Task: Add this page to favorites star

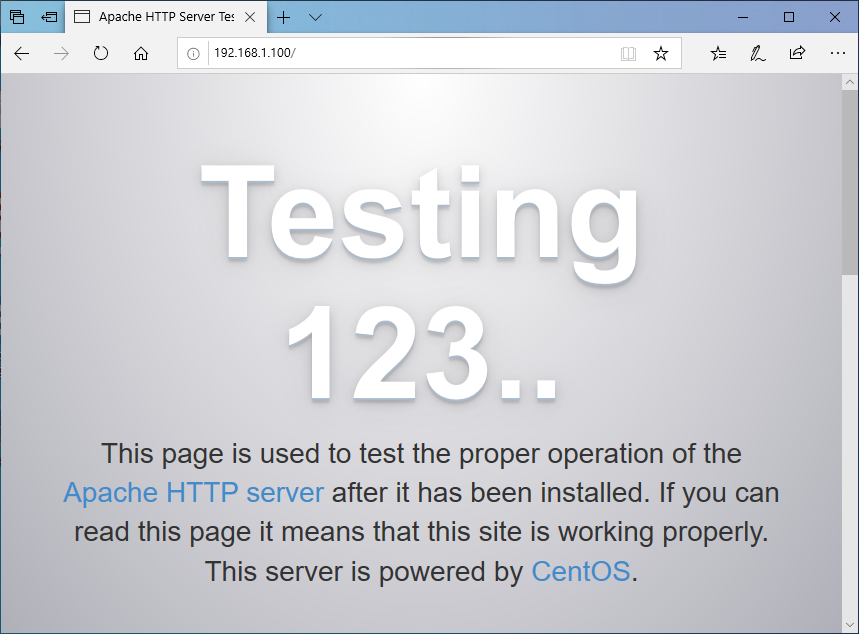Action: 661,53
